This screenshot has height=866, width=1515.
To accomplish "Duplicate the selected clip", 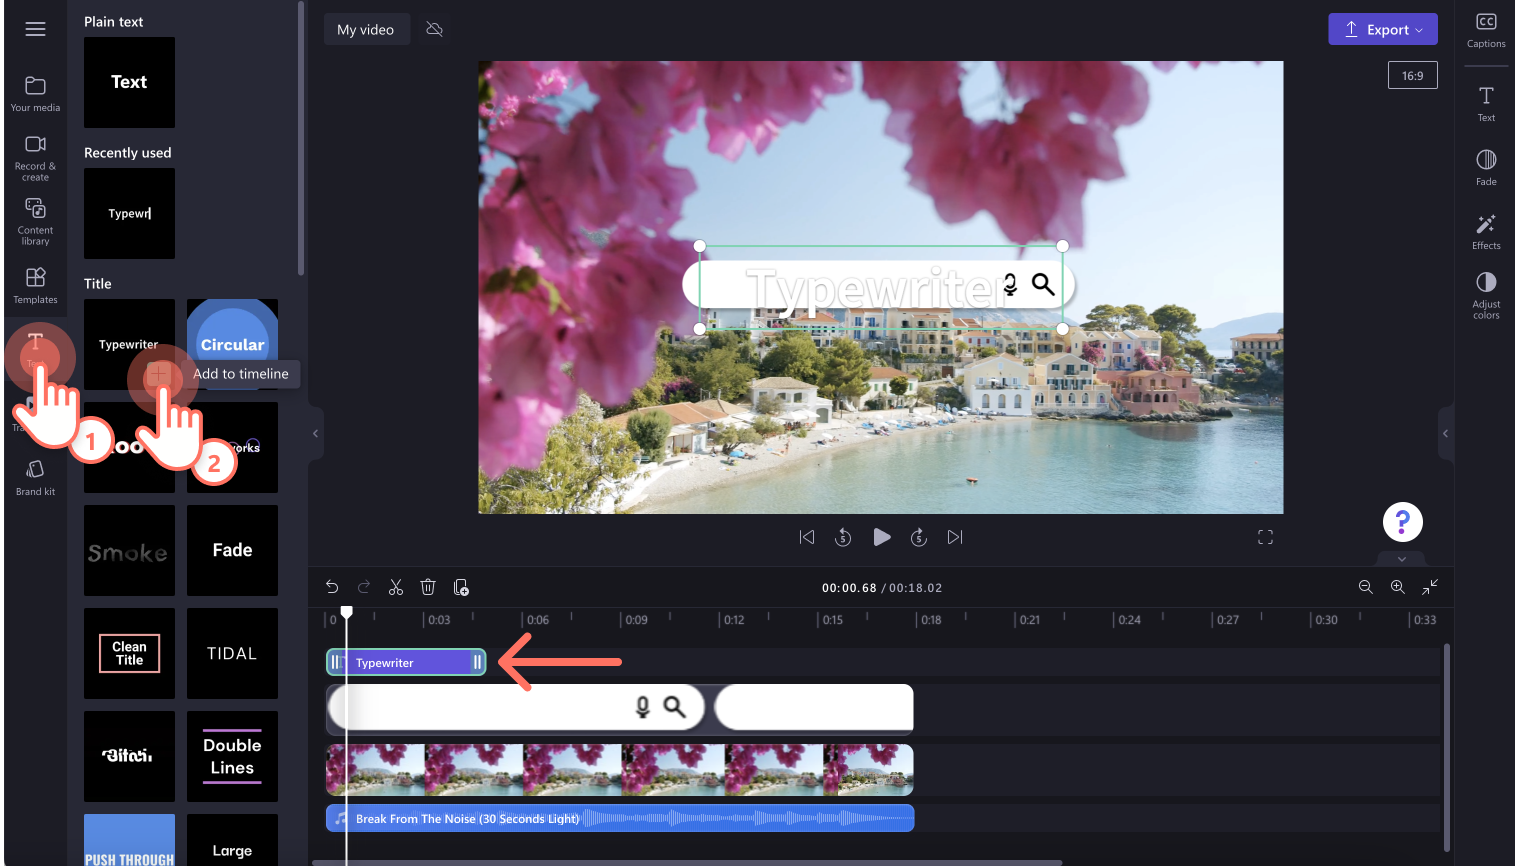I will click(x=461, y=587).
